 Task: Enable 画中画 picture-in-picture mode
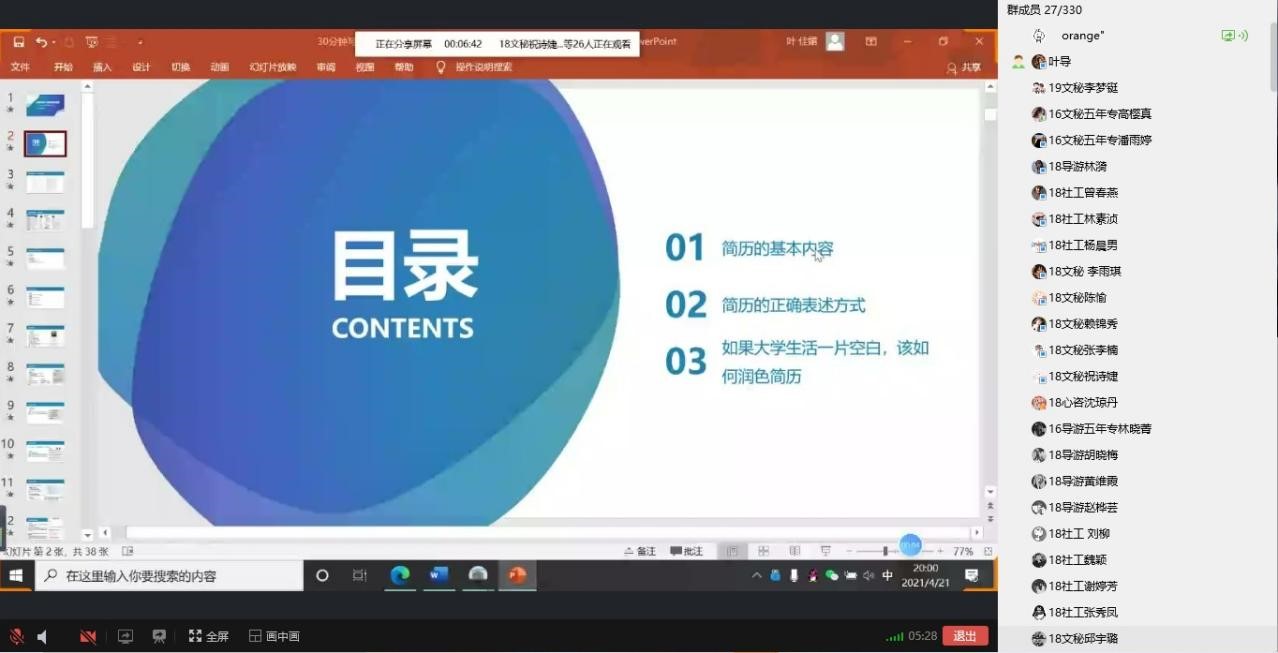pos(274,636)
